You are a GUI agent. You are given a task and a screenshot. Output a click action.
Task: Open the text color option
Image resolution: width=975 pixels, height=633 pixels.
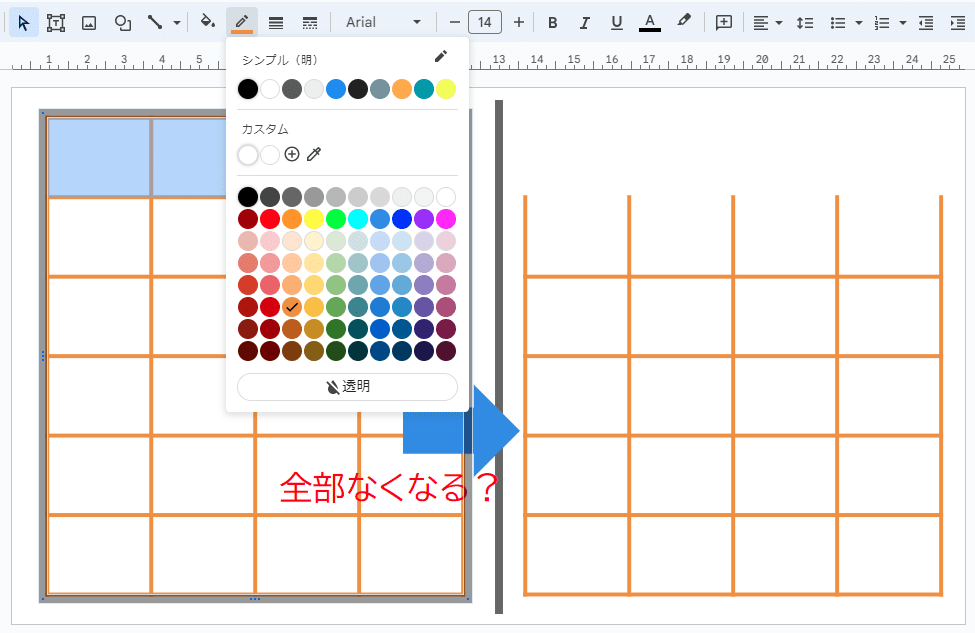[650, 23]
